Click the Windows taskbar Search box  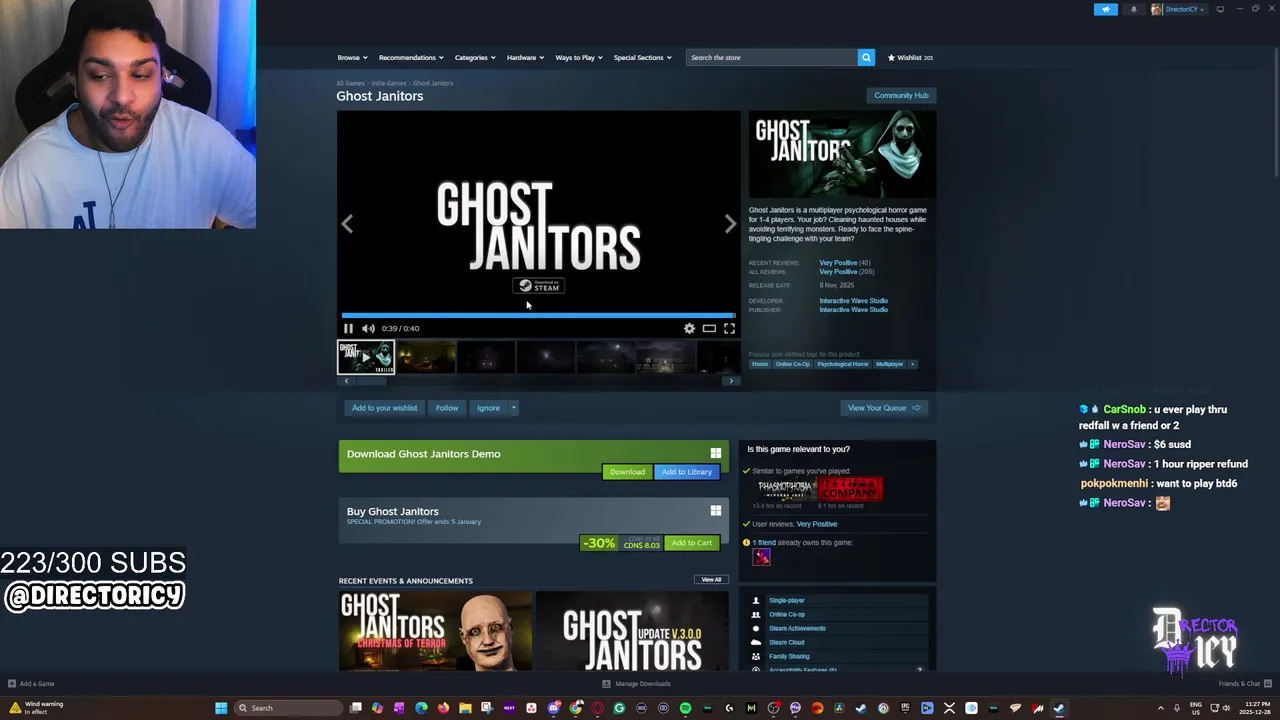(286, 708)
